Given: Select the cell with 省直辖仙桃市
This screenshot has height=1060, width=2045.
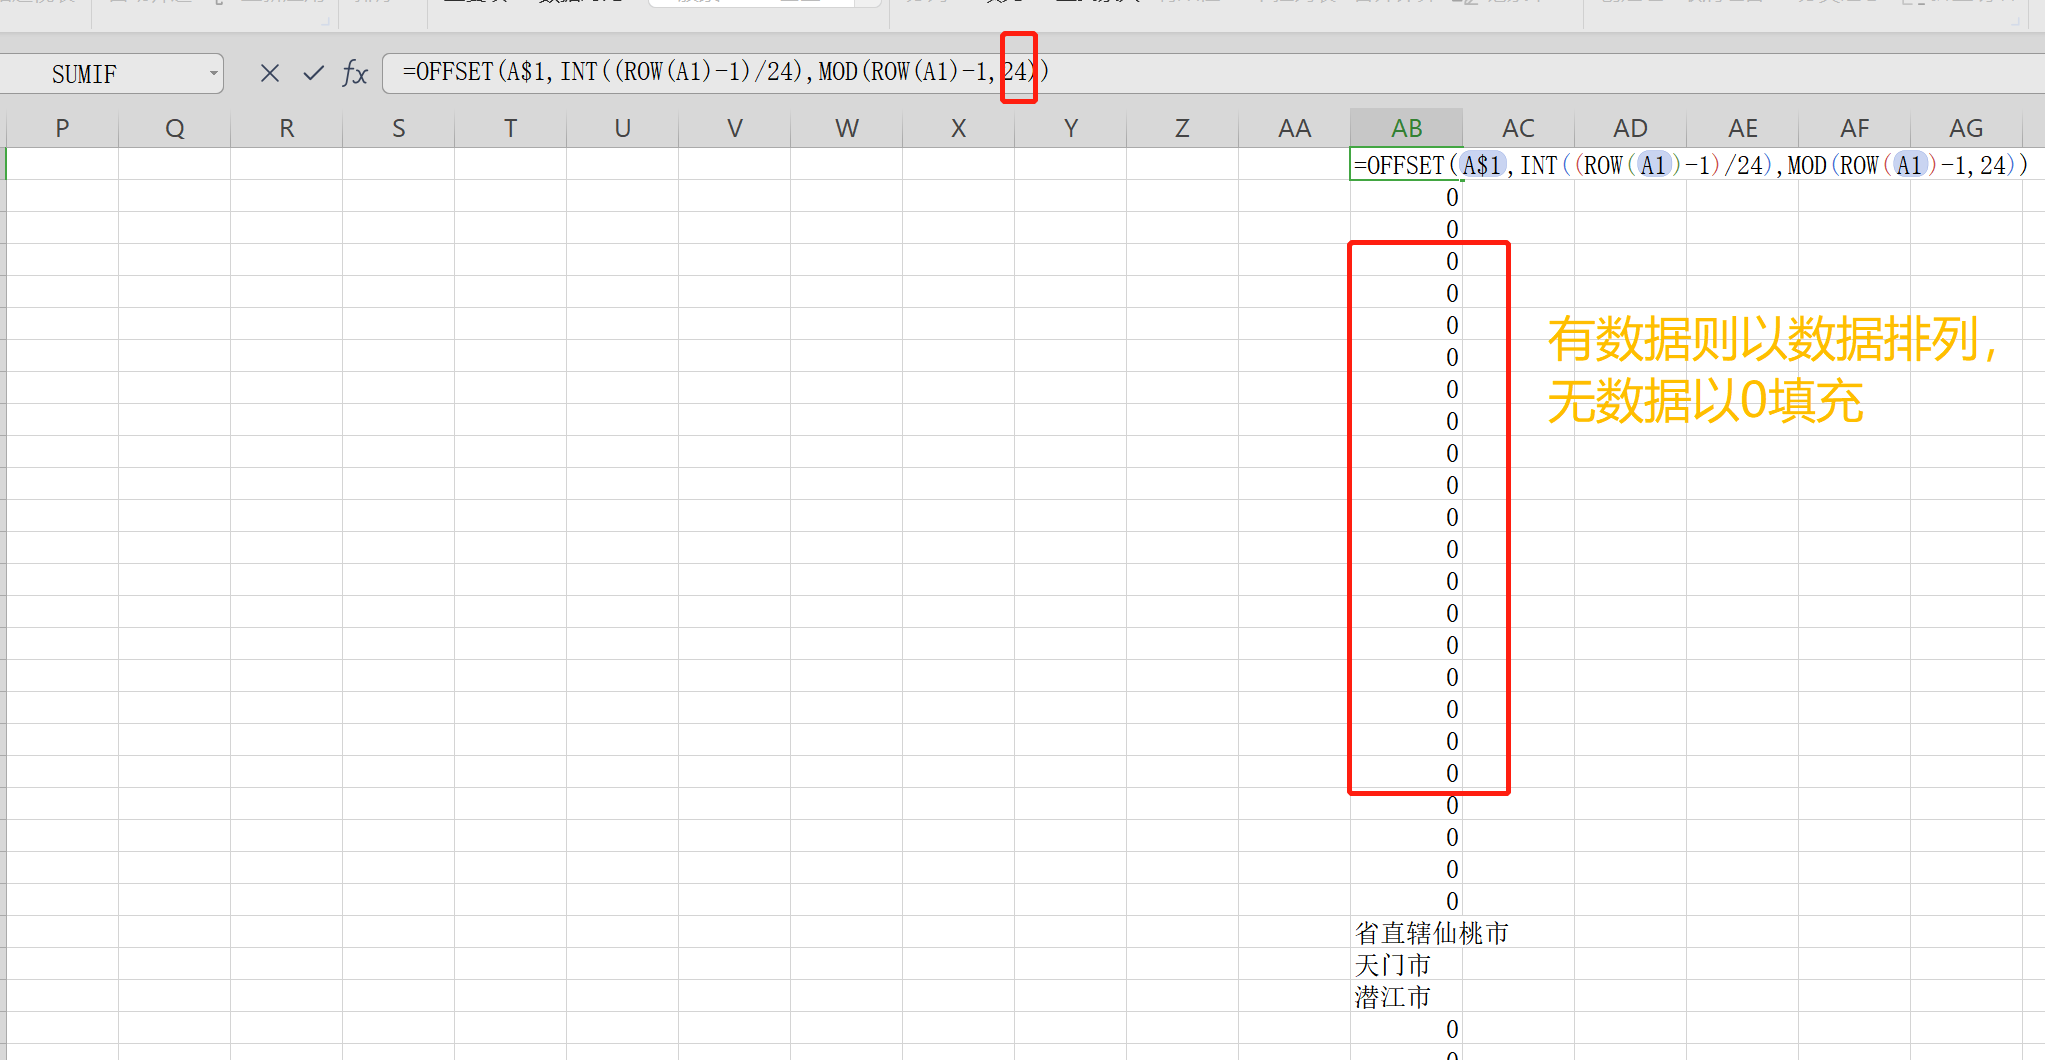Looking at the screenshot, I should pyautogui.click(x=1406, y=932).
